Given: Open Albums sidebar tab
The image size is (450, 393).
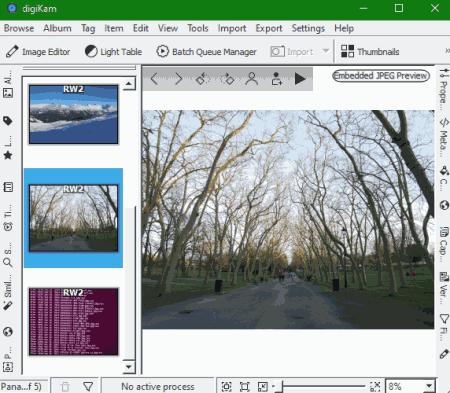Looking at the screenshot, I should tap(8, 84).
